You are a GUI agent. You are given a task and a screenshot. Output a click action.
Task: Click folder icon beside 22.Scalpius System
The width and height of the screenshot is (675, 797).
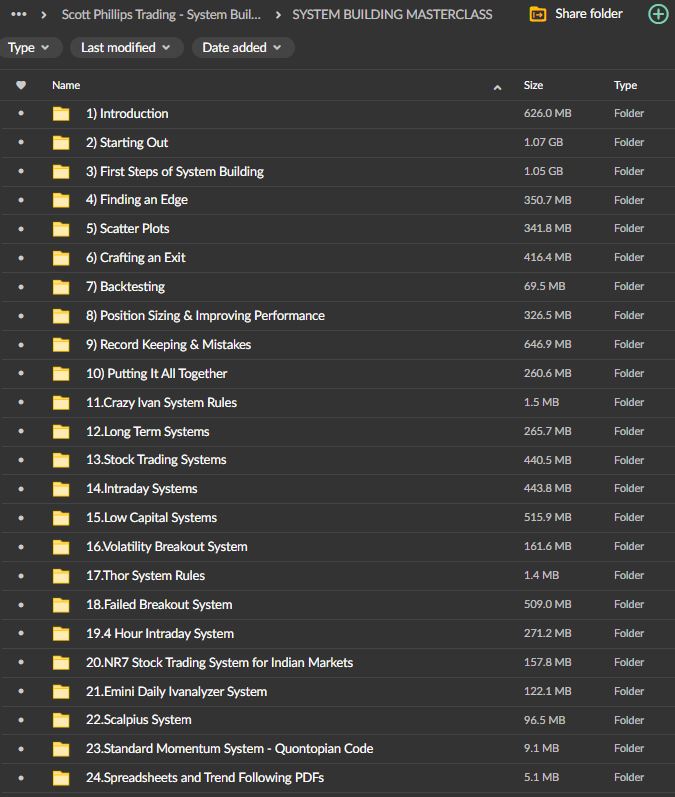62,720
